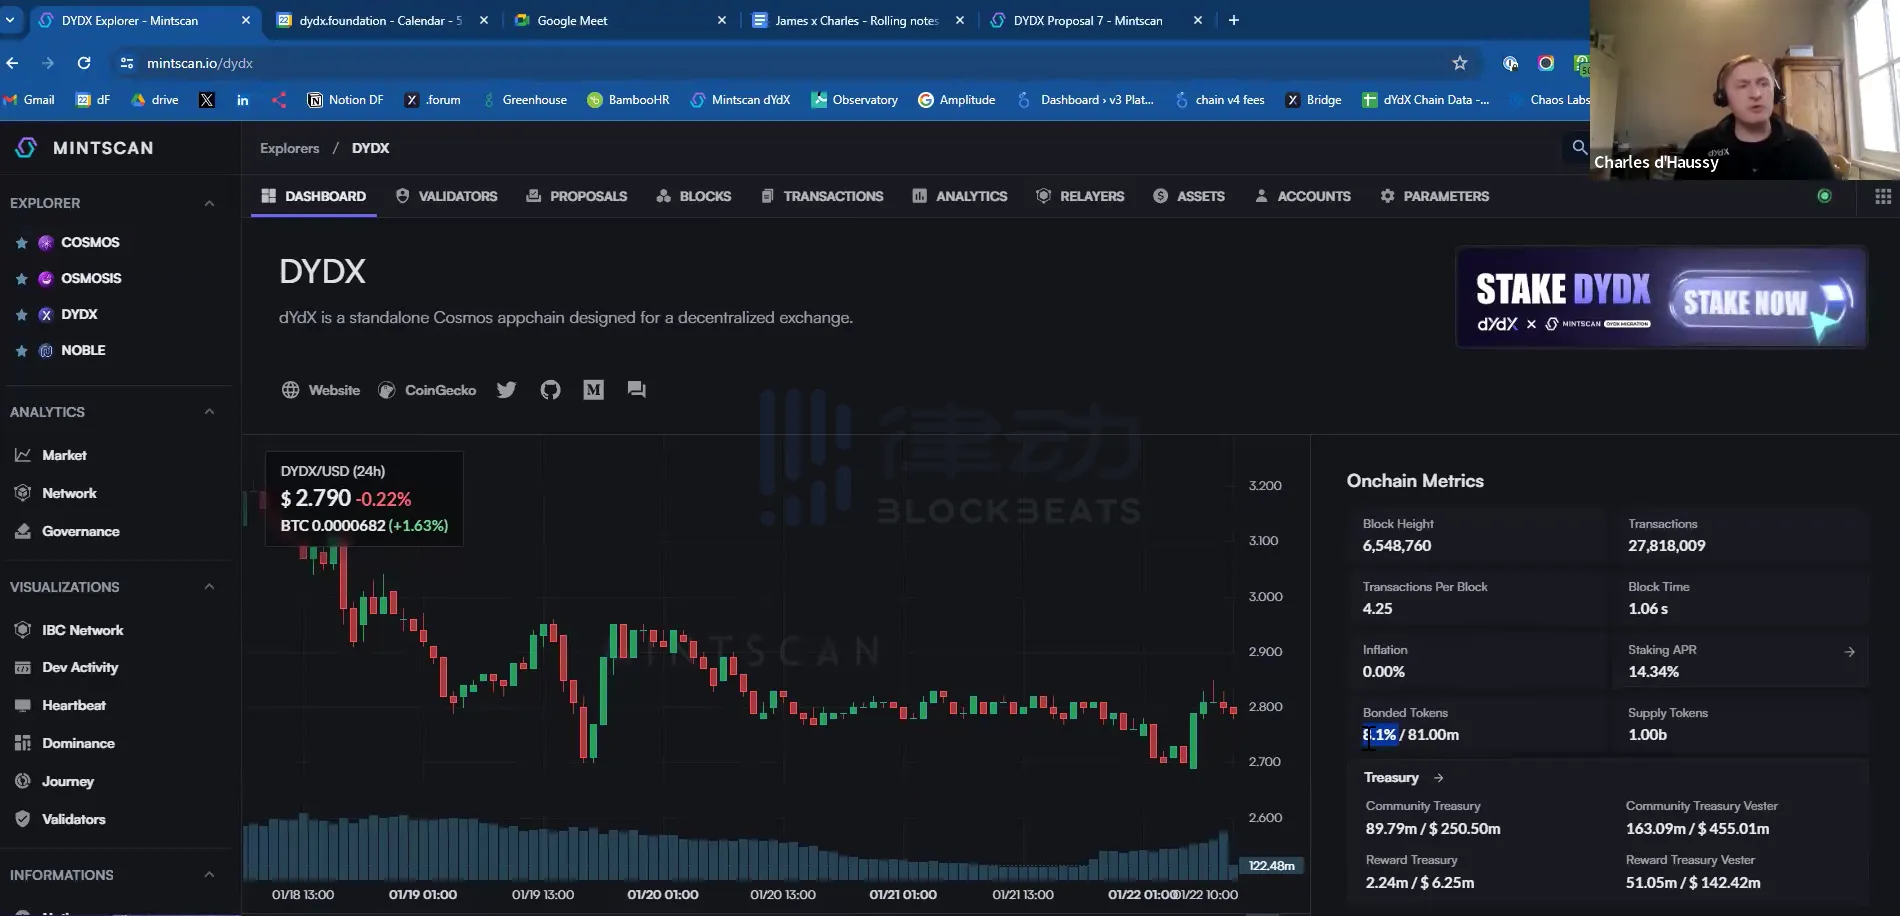The image size is (1900, 916).
Task: Toggle the favorite star next to DYDX
Action: point(21,315)
